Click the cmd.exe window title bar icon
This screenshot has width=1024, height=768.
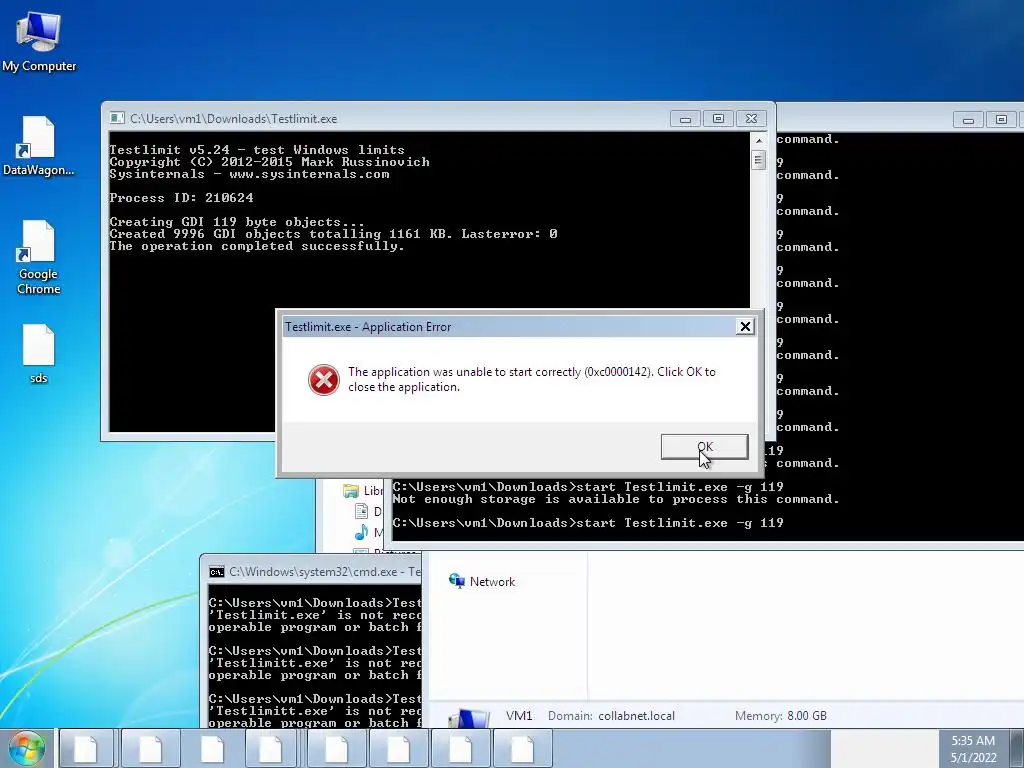(216, 571)
